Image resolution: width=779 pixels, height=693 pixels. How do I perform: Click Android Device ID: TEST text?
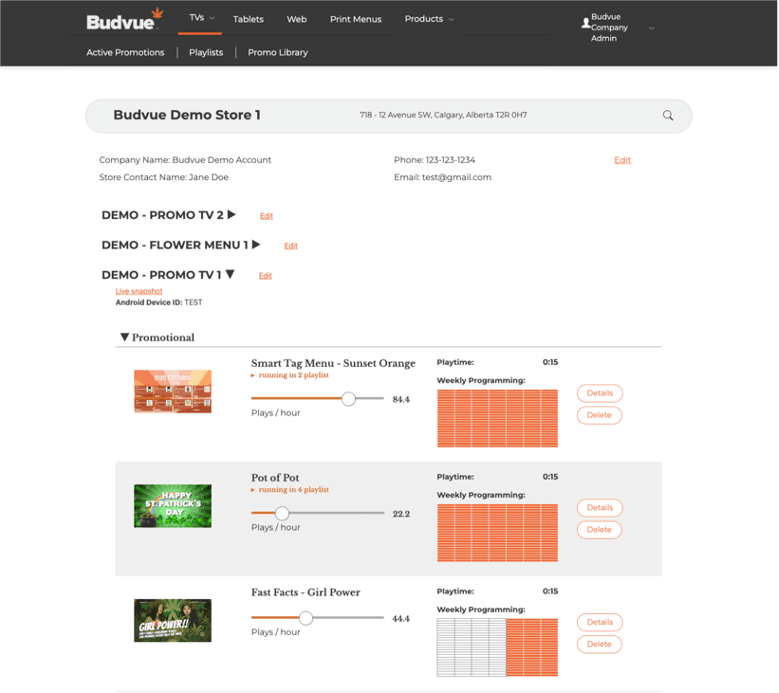point(159,302)
